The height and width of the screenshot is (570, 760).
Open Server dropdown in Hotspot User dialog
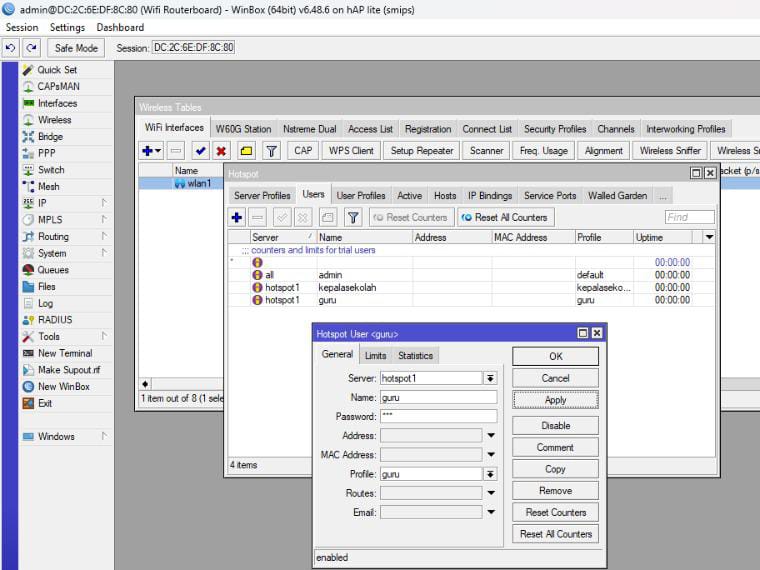[x=491, y=378]
